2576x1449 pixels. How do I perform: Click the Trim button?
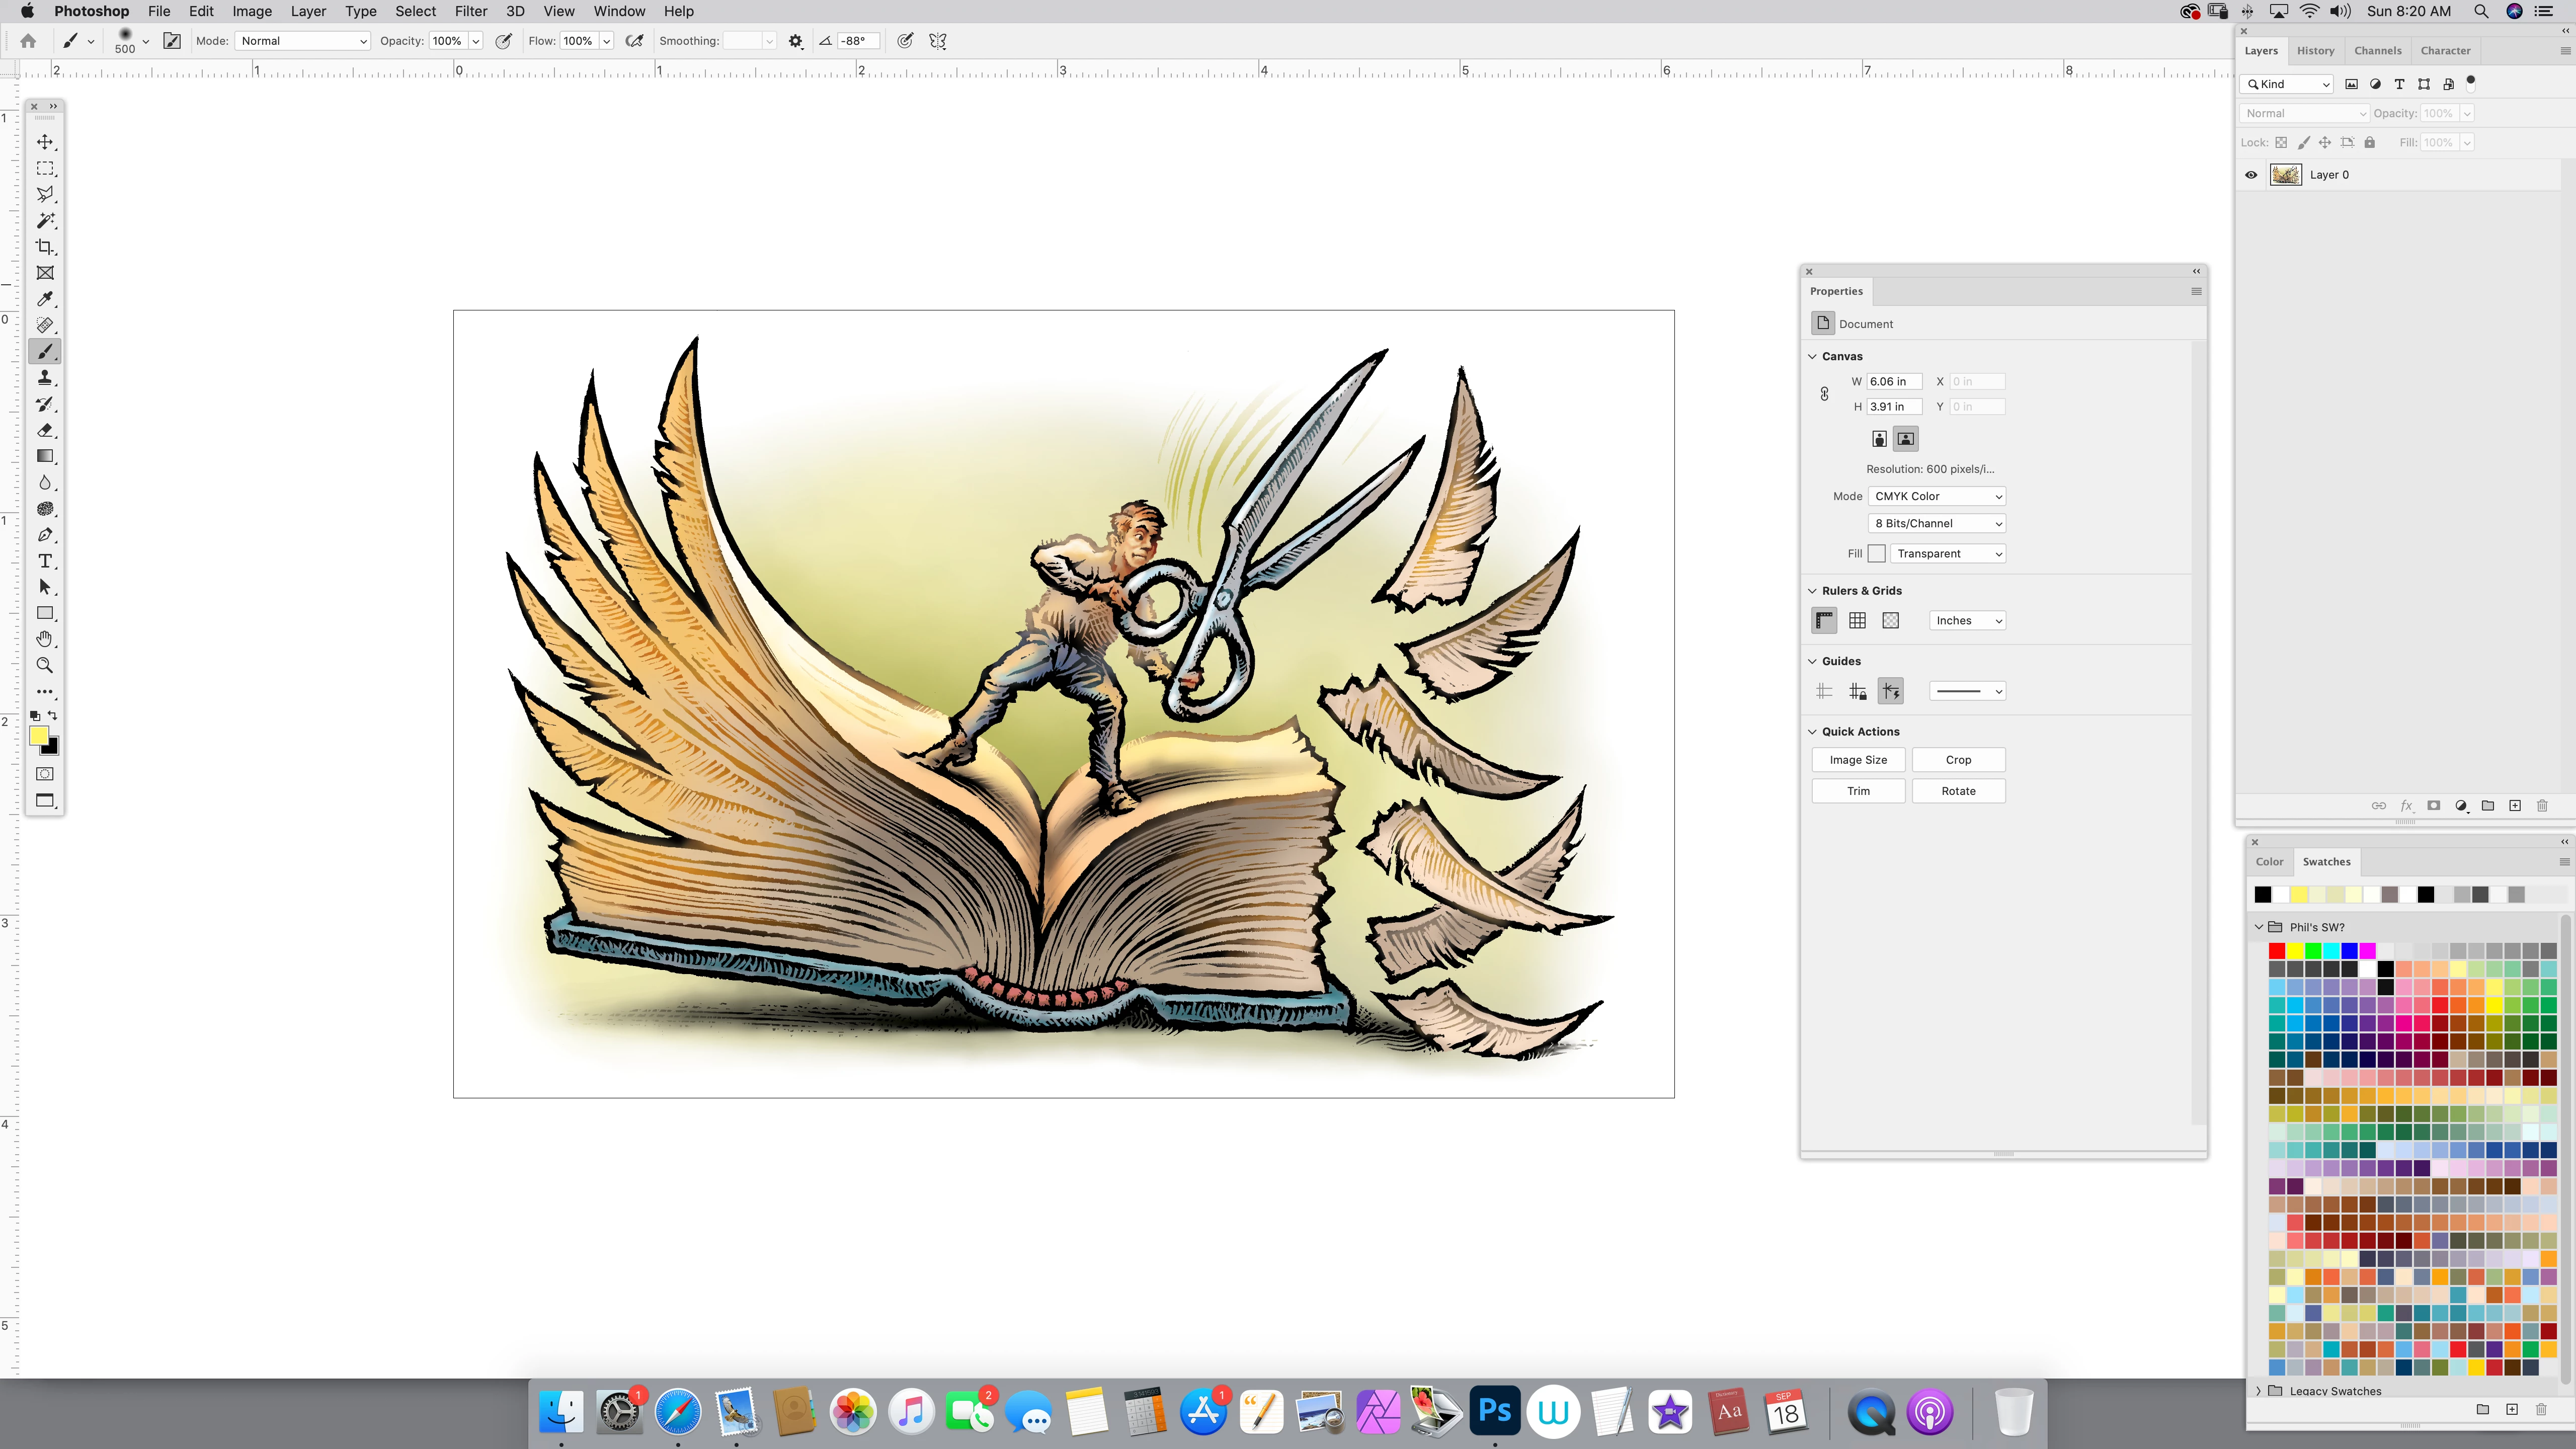(1858, 791)
